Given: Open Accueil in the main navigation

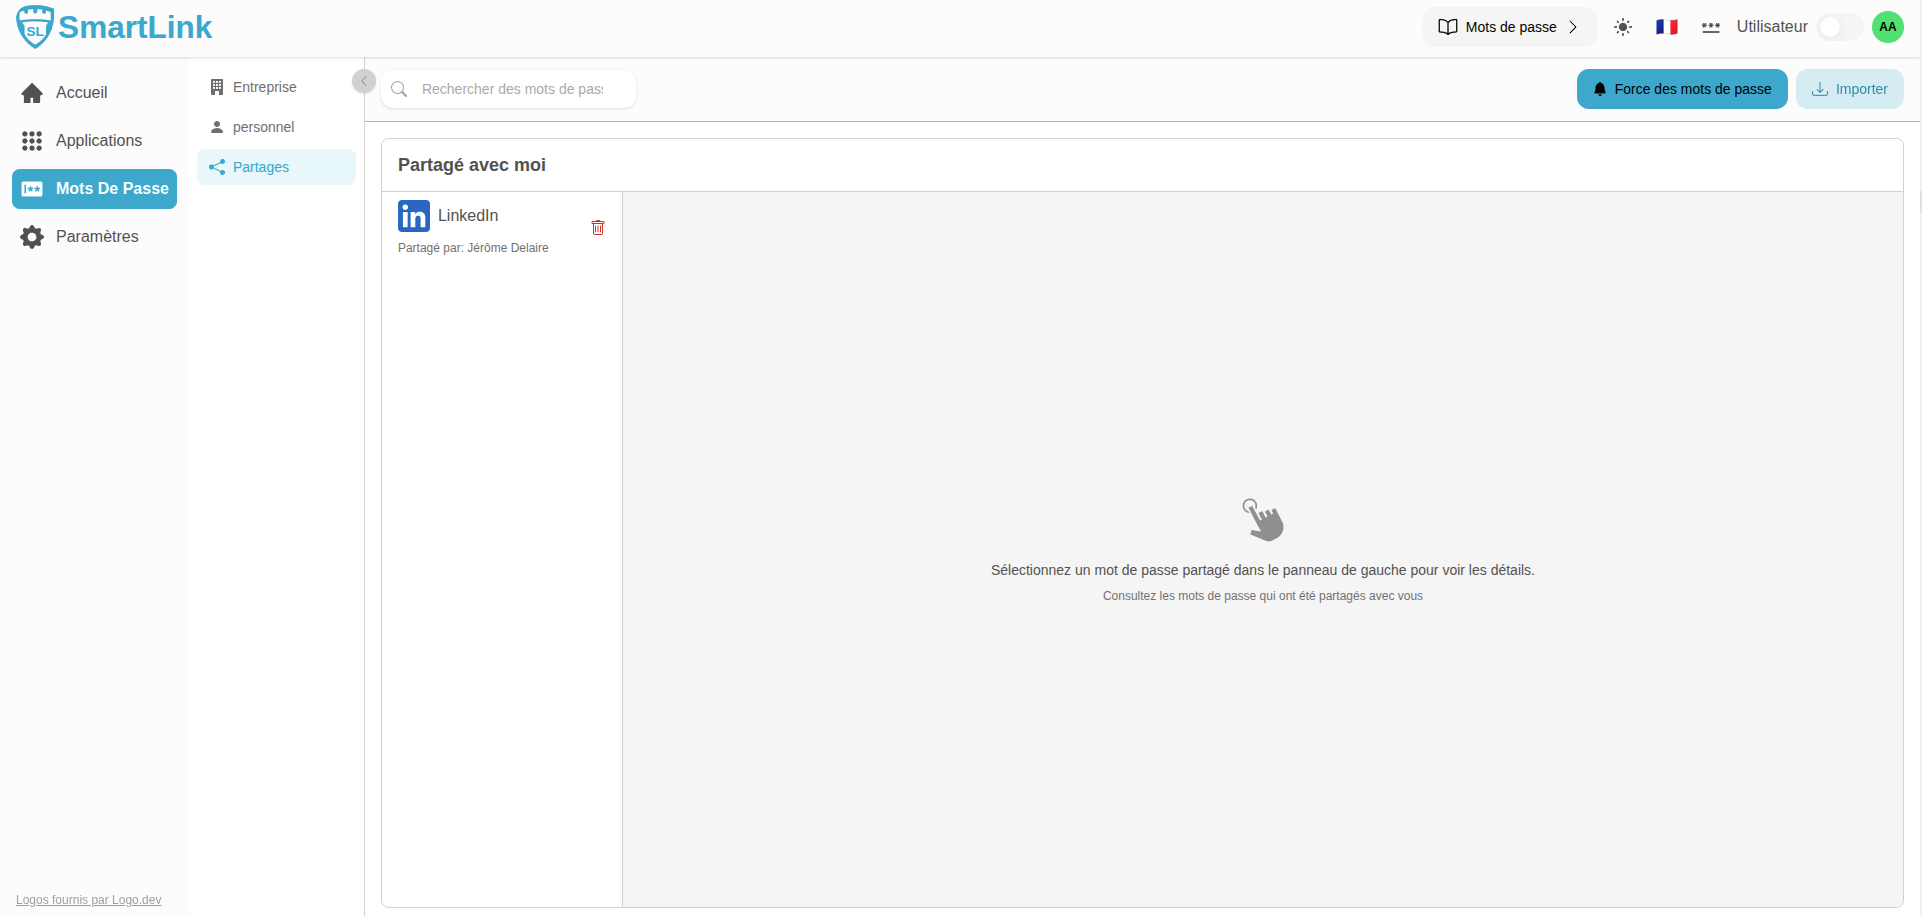Looking at the screenshot, I should pos(81,93).
